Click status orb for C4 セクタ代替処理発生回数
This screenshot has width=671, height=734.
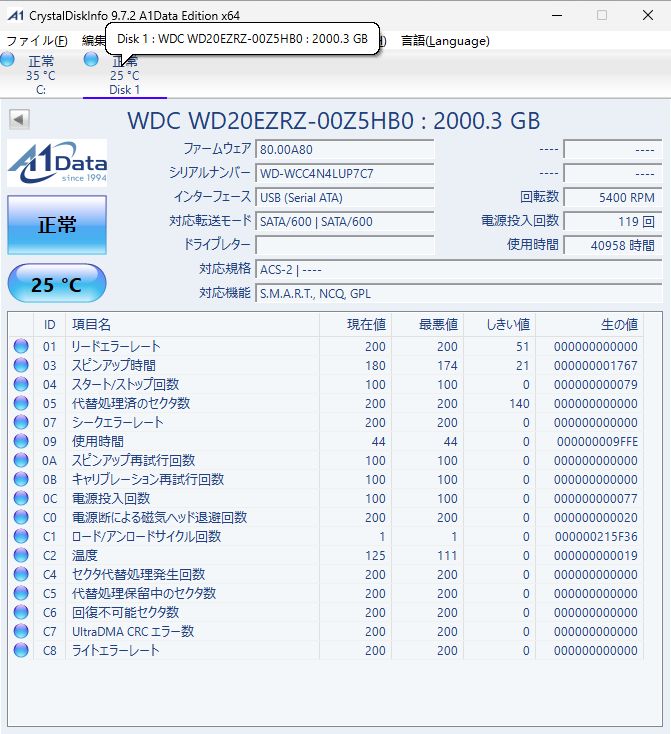pos(21,574)
